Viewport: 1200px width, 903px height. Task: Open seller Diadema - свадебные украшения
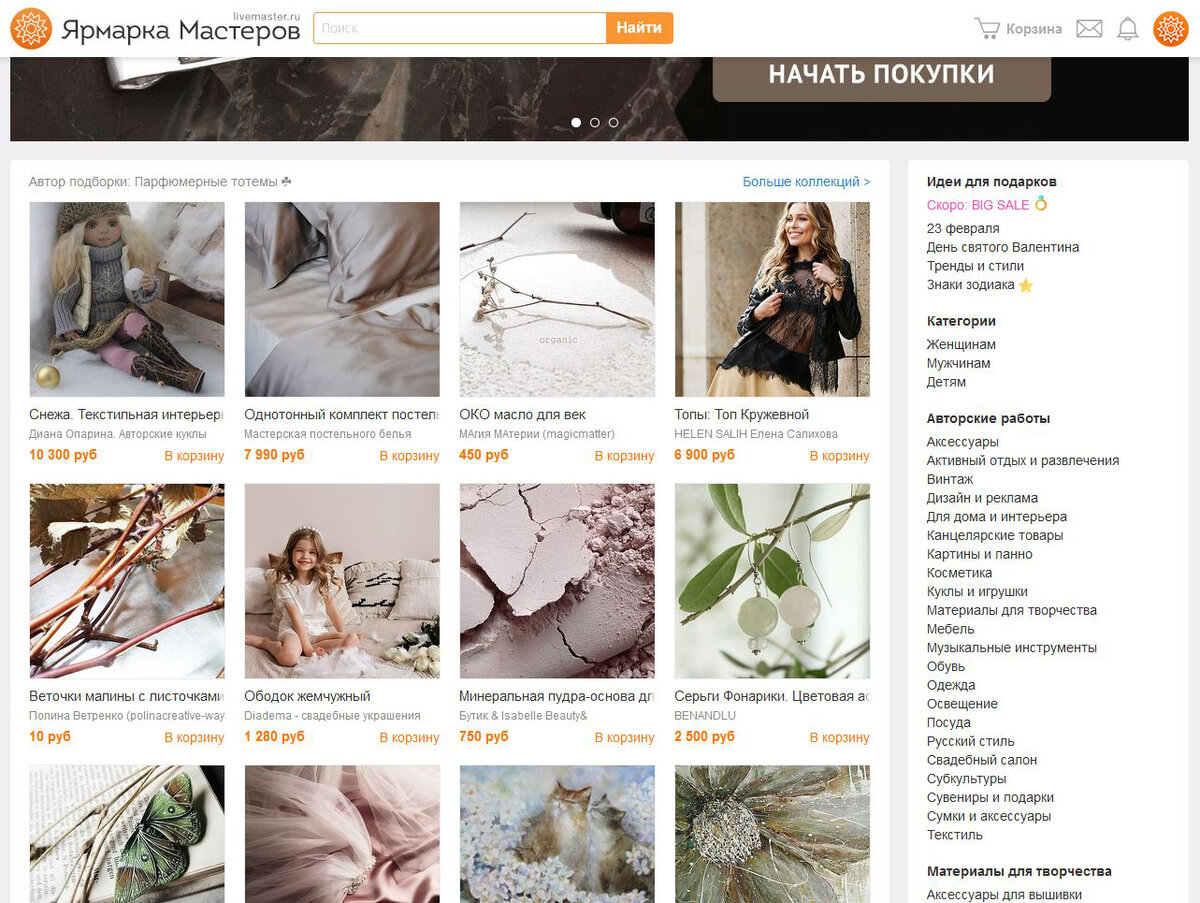[x=332, y=716]
